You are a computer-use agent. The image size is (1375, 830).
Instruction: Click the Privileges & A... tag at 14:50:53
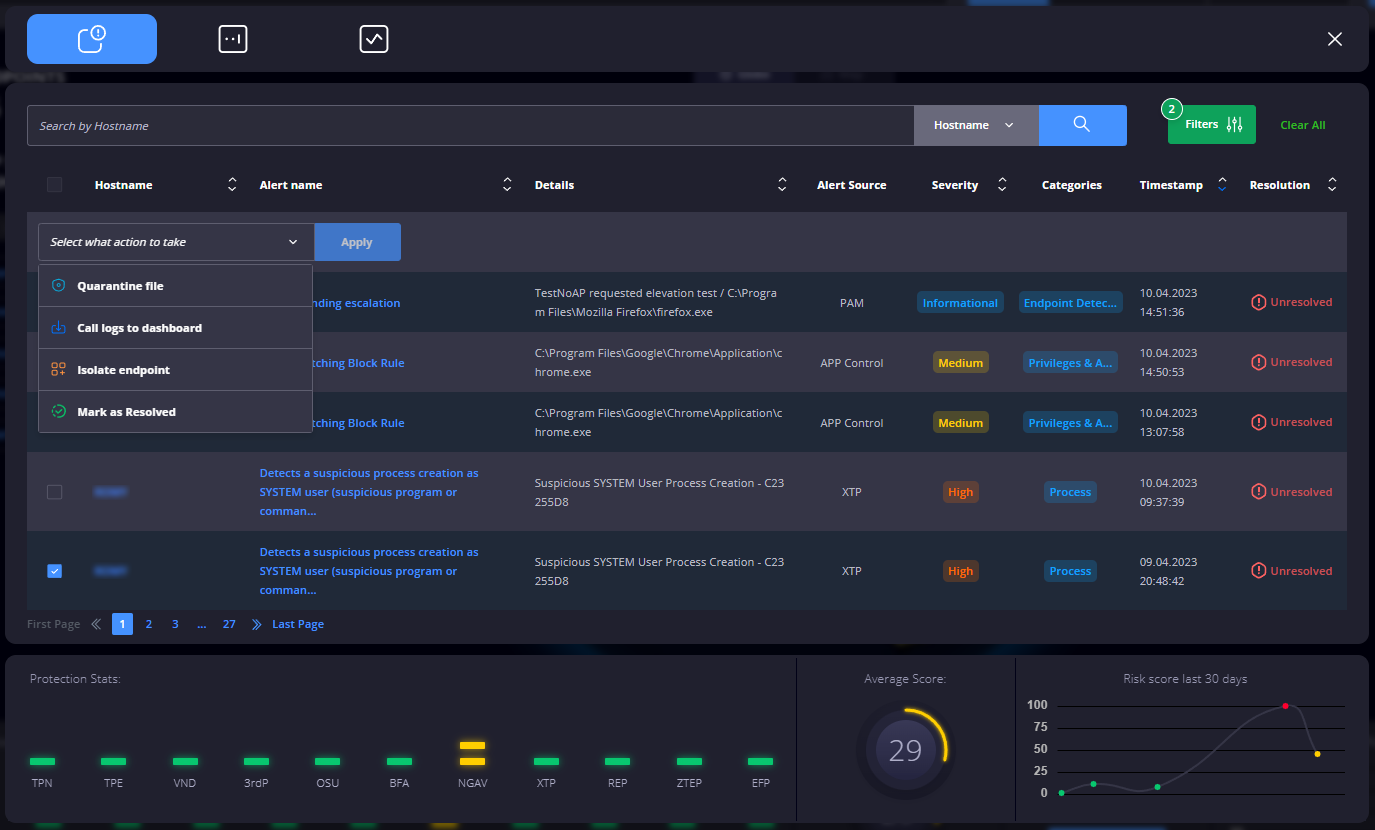point(1070,363)
